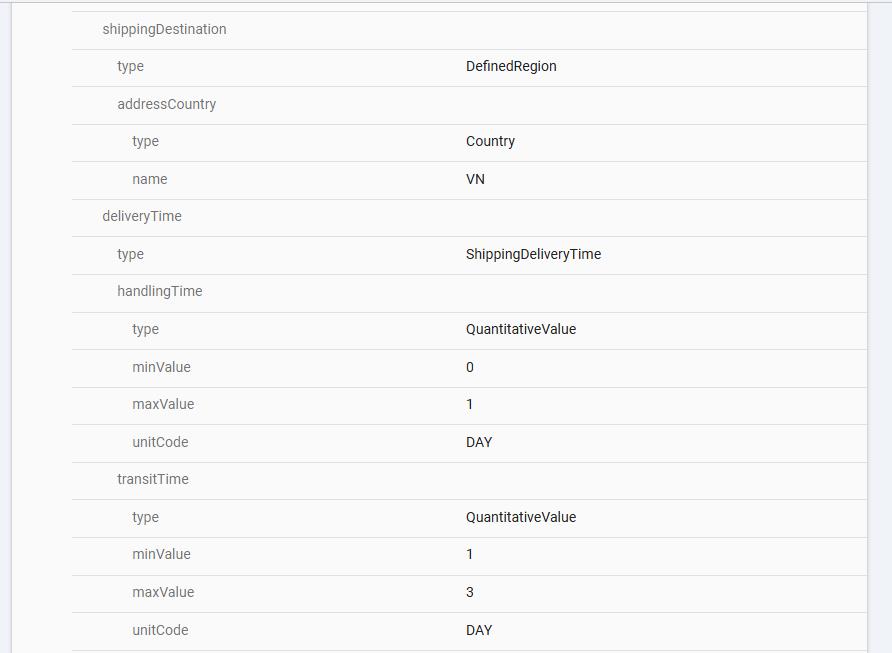Select handlingTime minValue of 0
The image size is (892, 653).
470,367
